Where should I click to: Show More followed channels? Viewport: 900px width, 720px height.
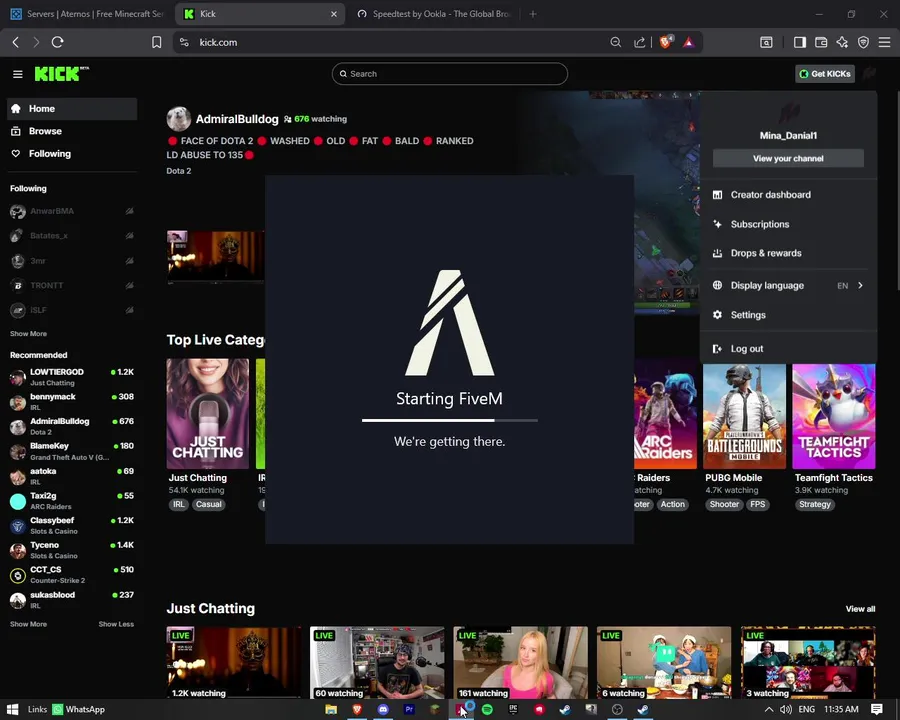pyautogui.click(x=28, y=334)
